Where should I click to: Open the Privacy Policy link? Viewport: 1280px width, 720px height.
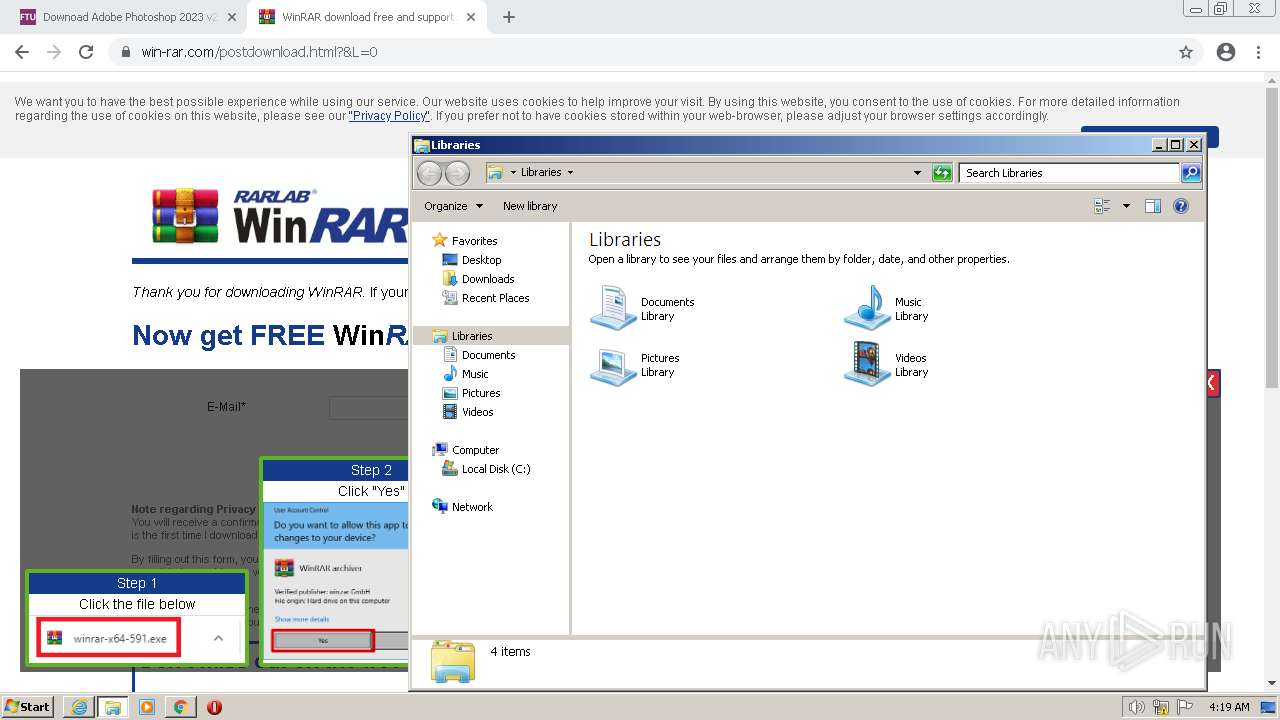(389, 116)
